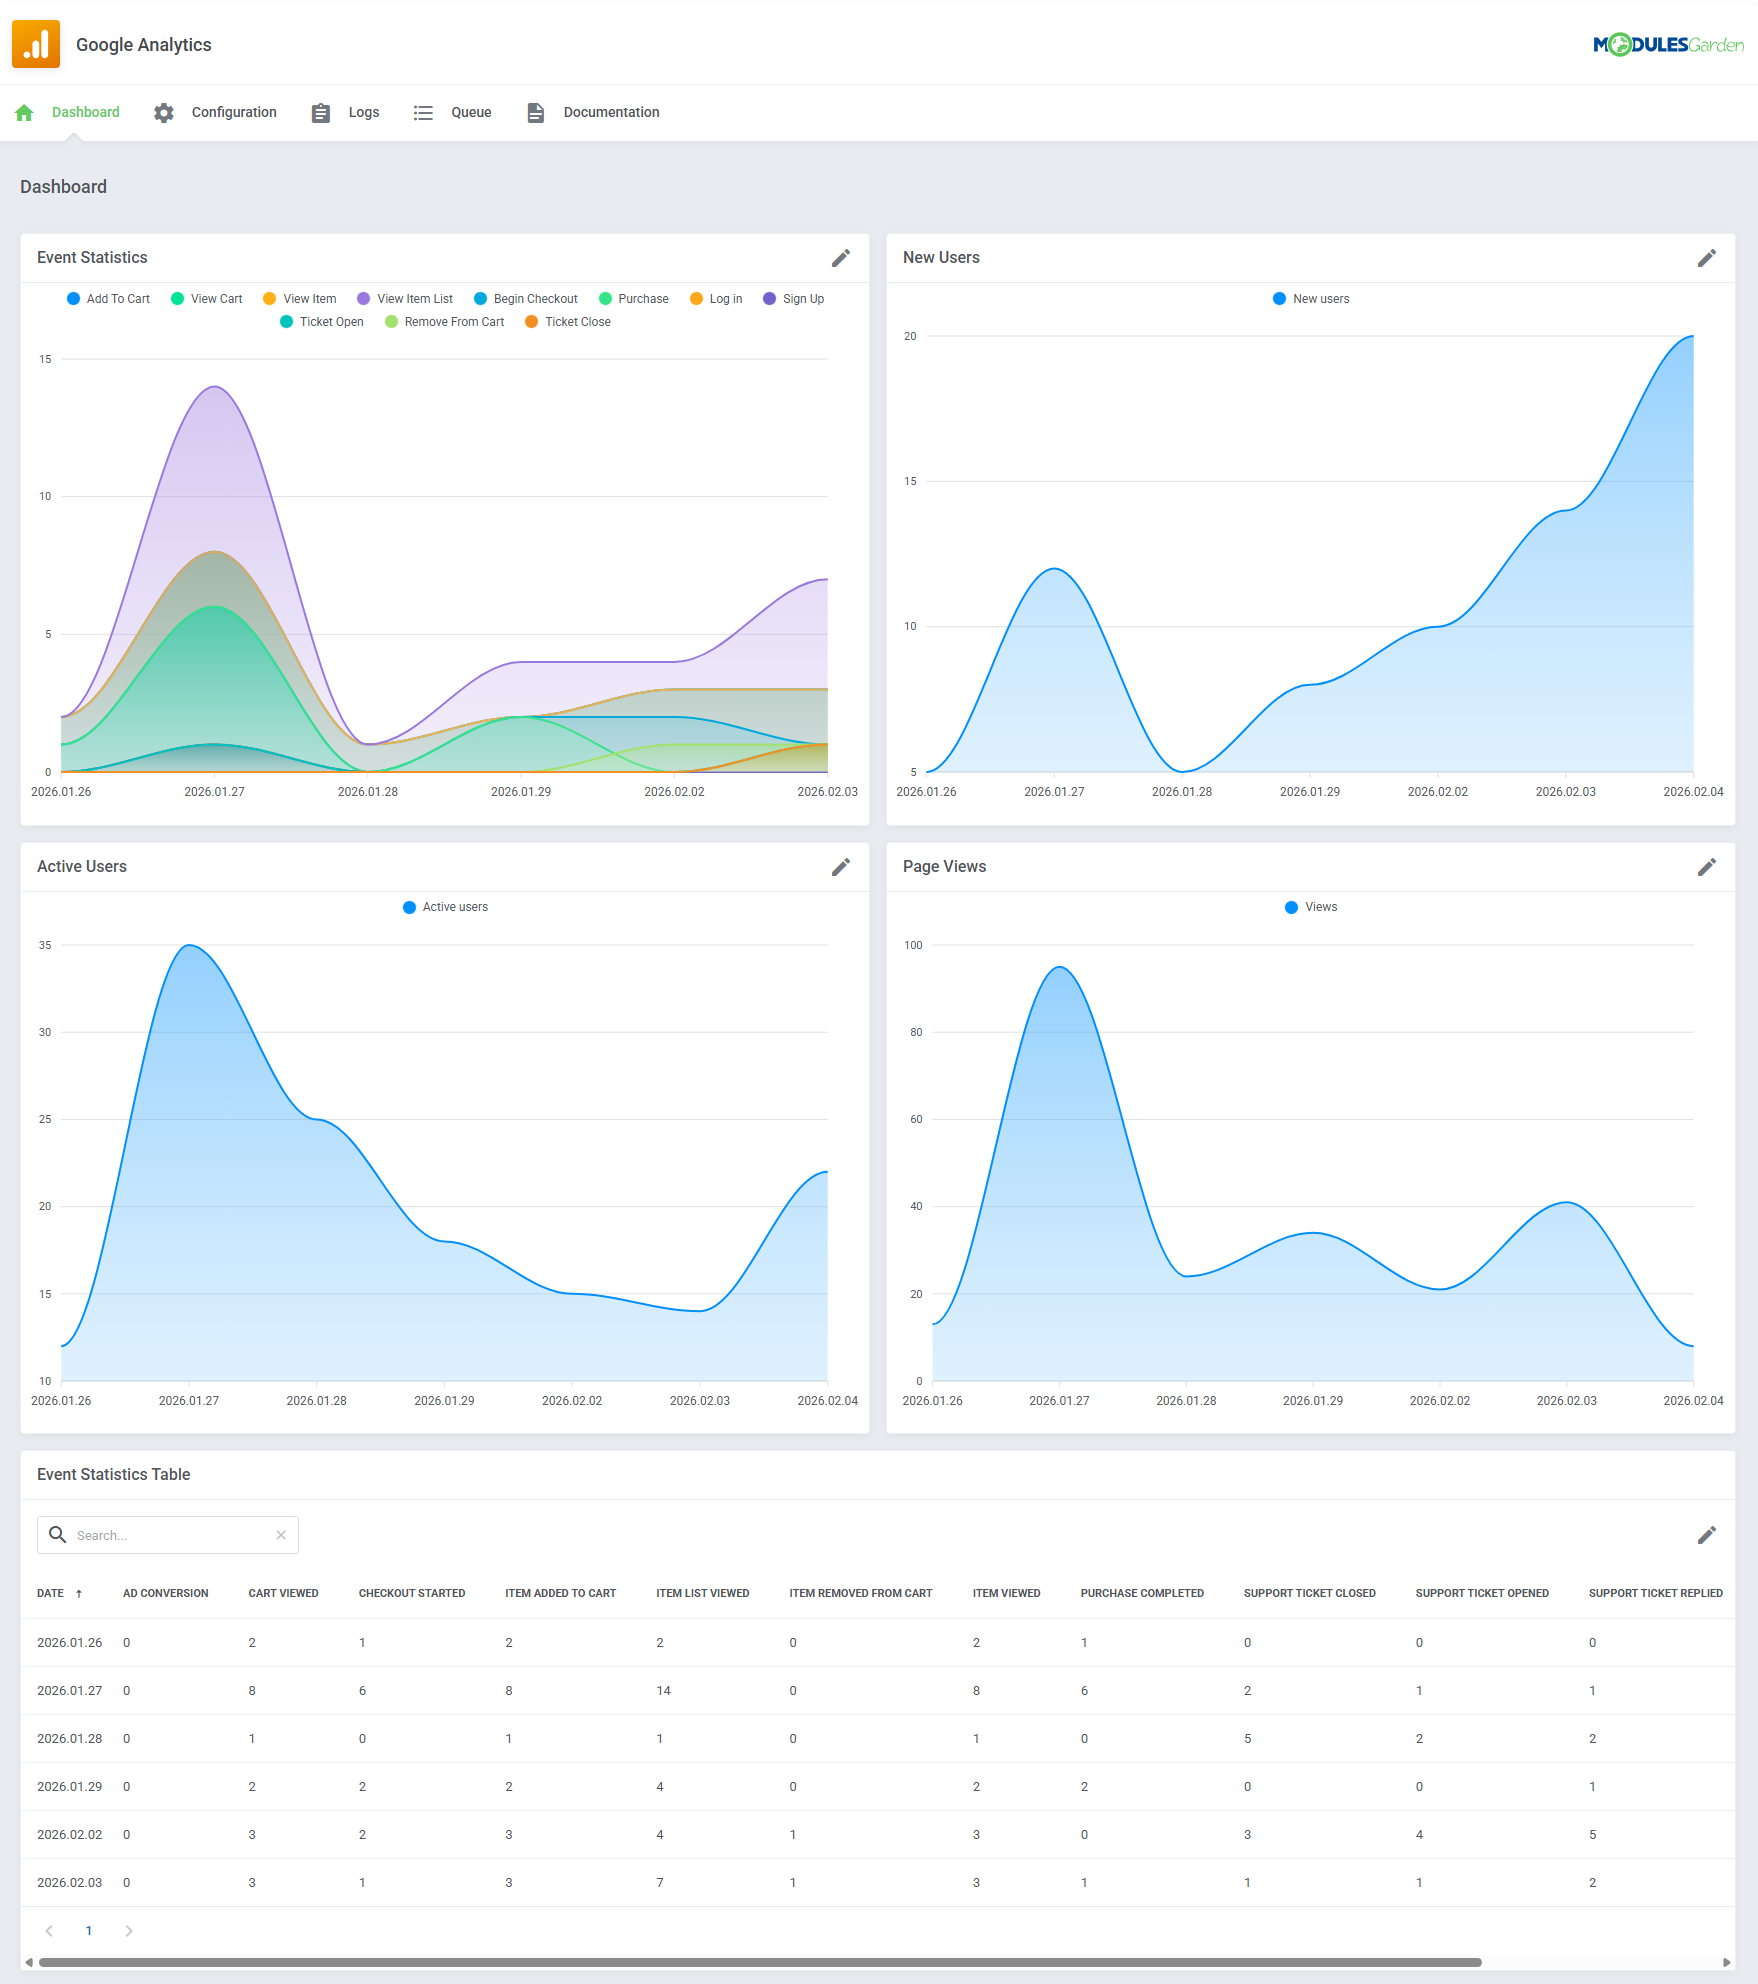Click the Page Views pencil icon

[1706, 867]
